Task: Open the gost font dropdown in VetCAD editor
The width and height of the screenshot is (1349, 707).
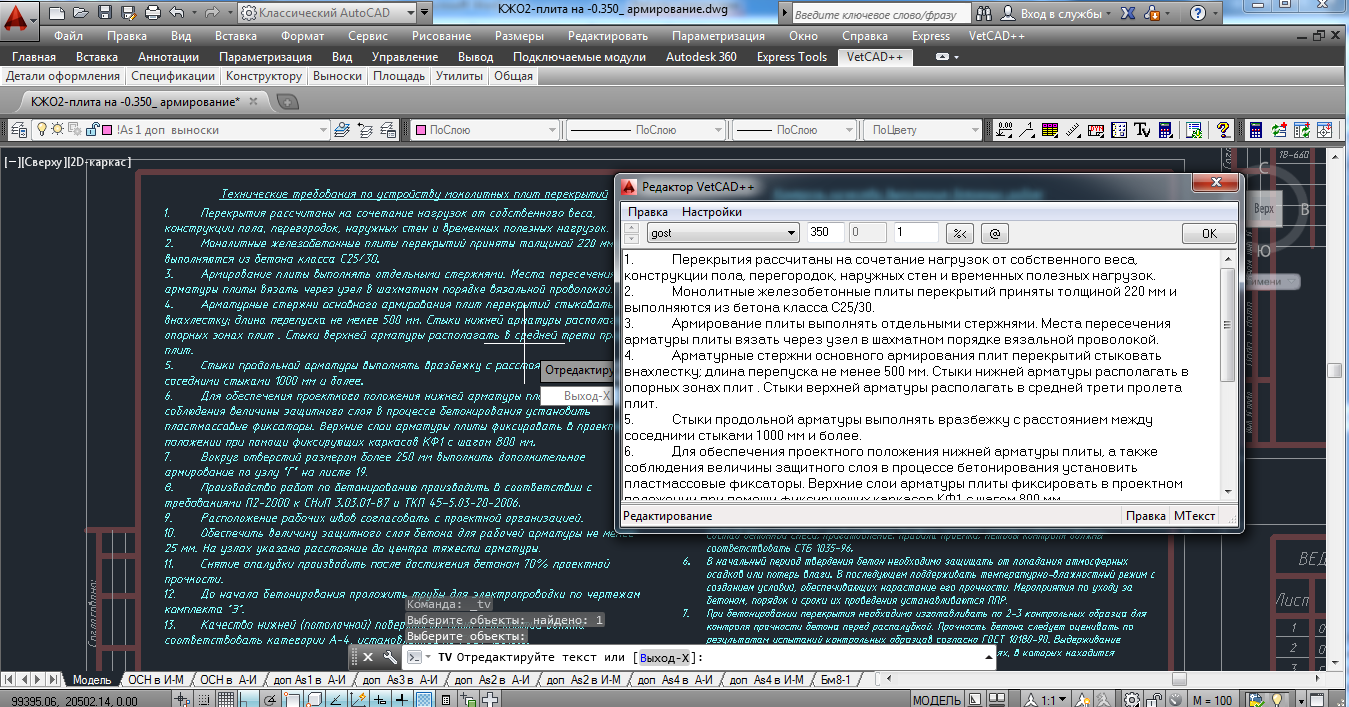Action: [723, 233]
